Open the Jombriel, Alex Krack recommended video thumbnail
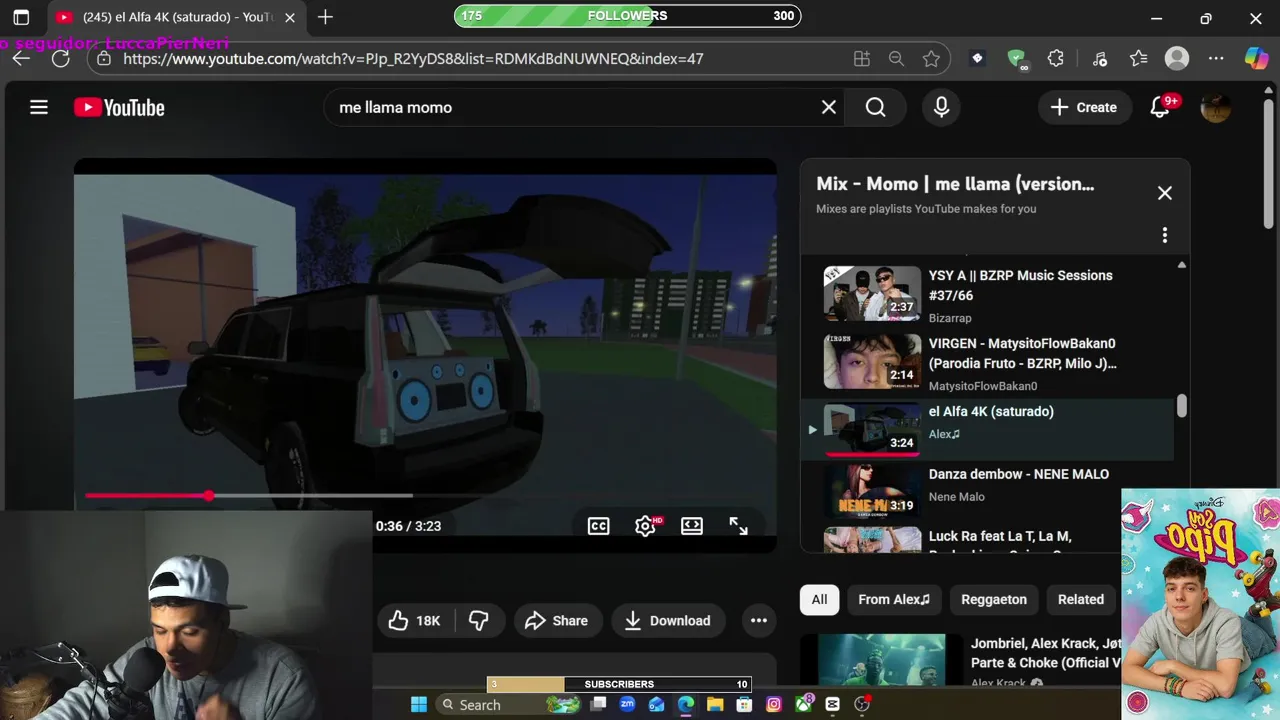 click(x=882, y=661)
